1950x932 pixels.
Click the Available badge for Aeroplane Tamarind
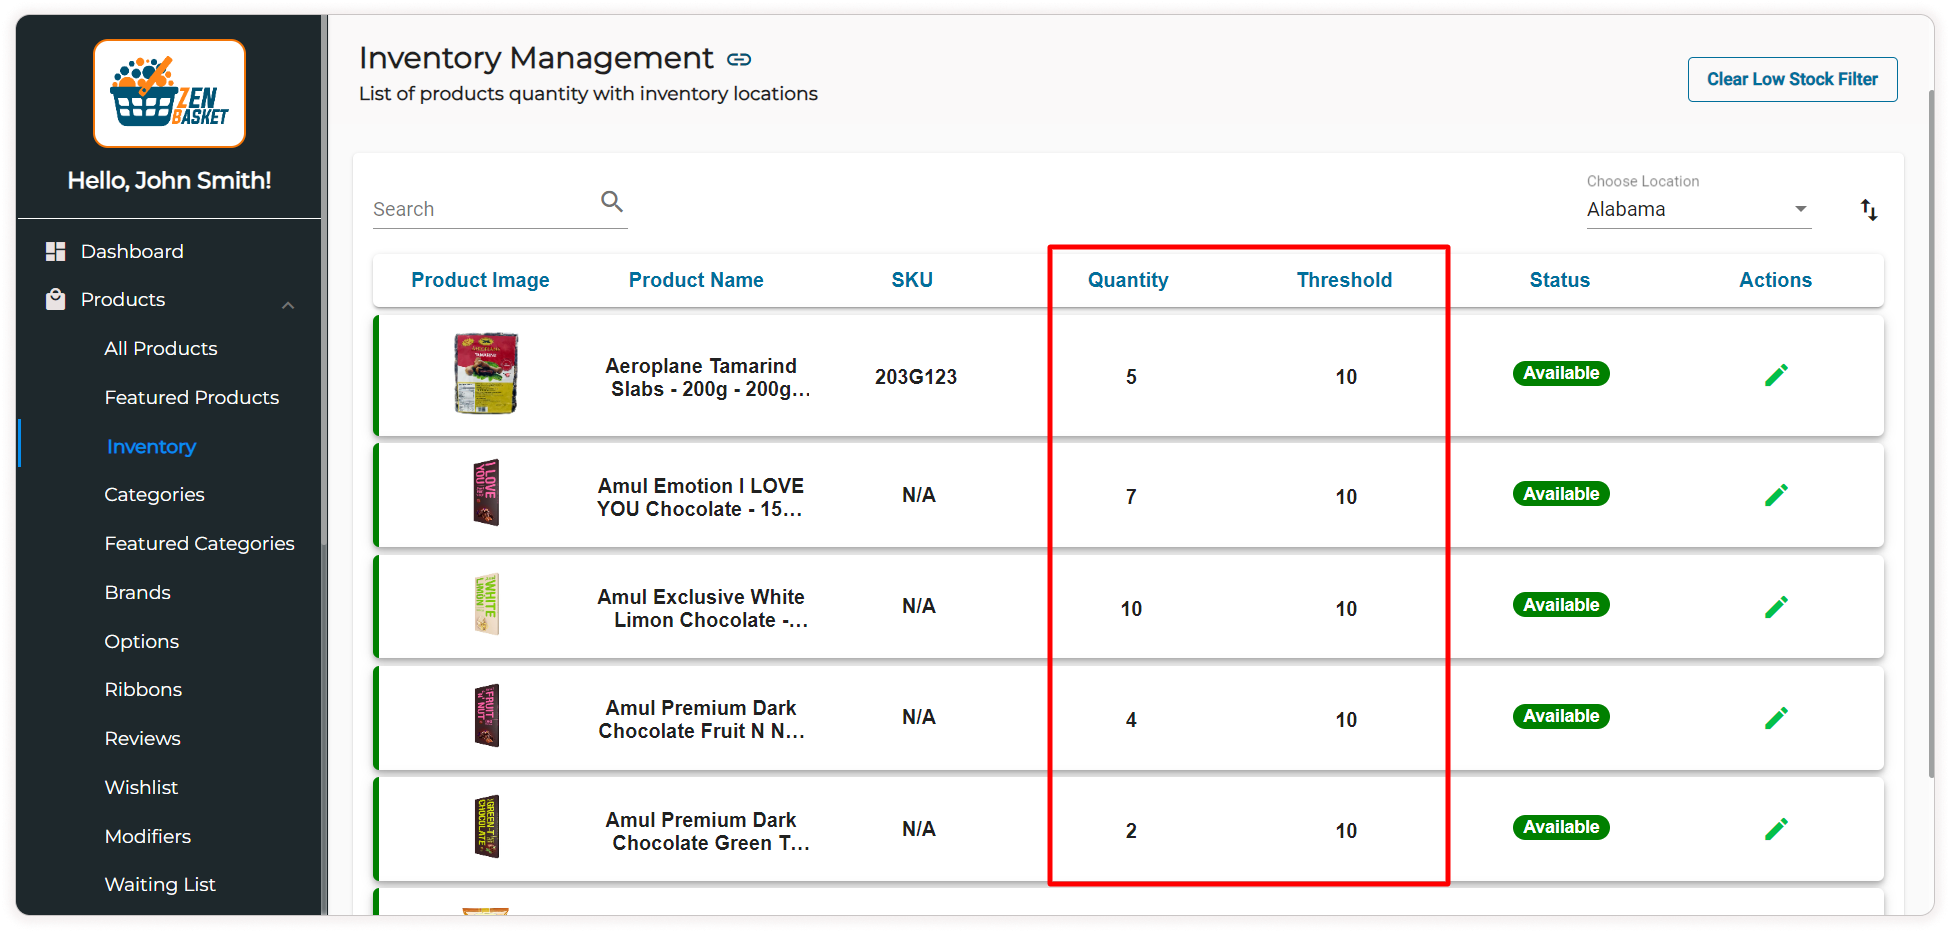[x=1561, y=373]
